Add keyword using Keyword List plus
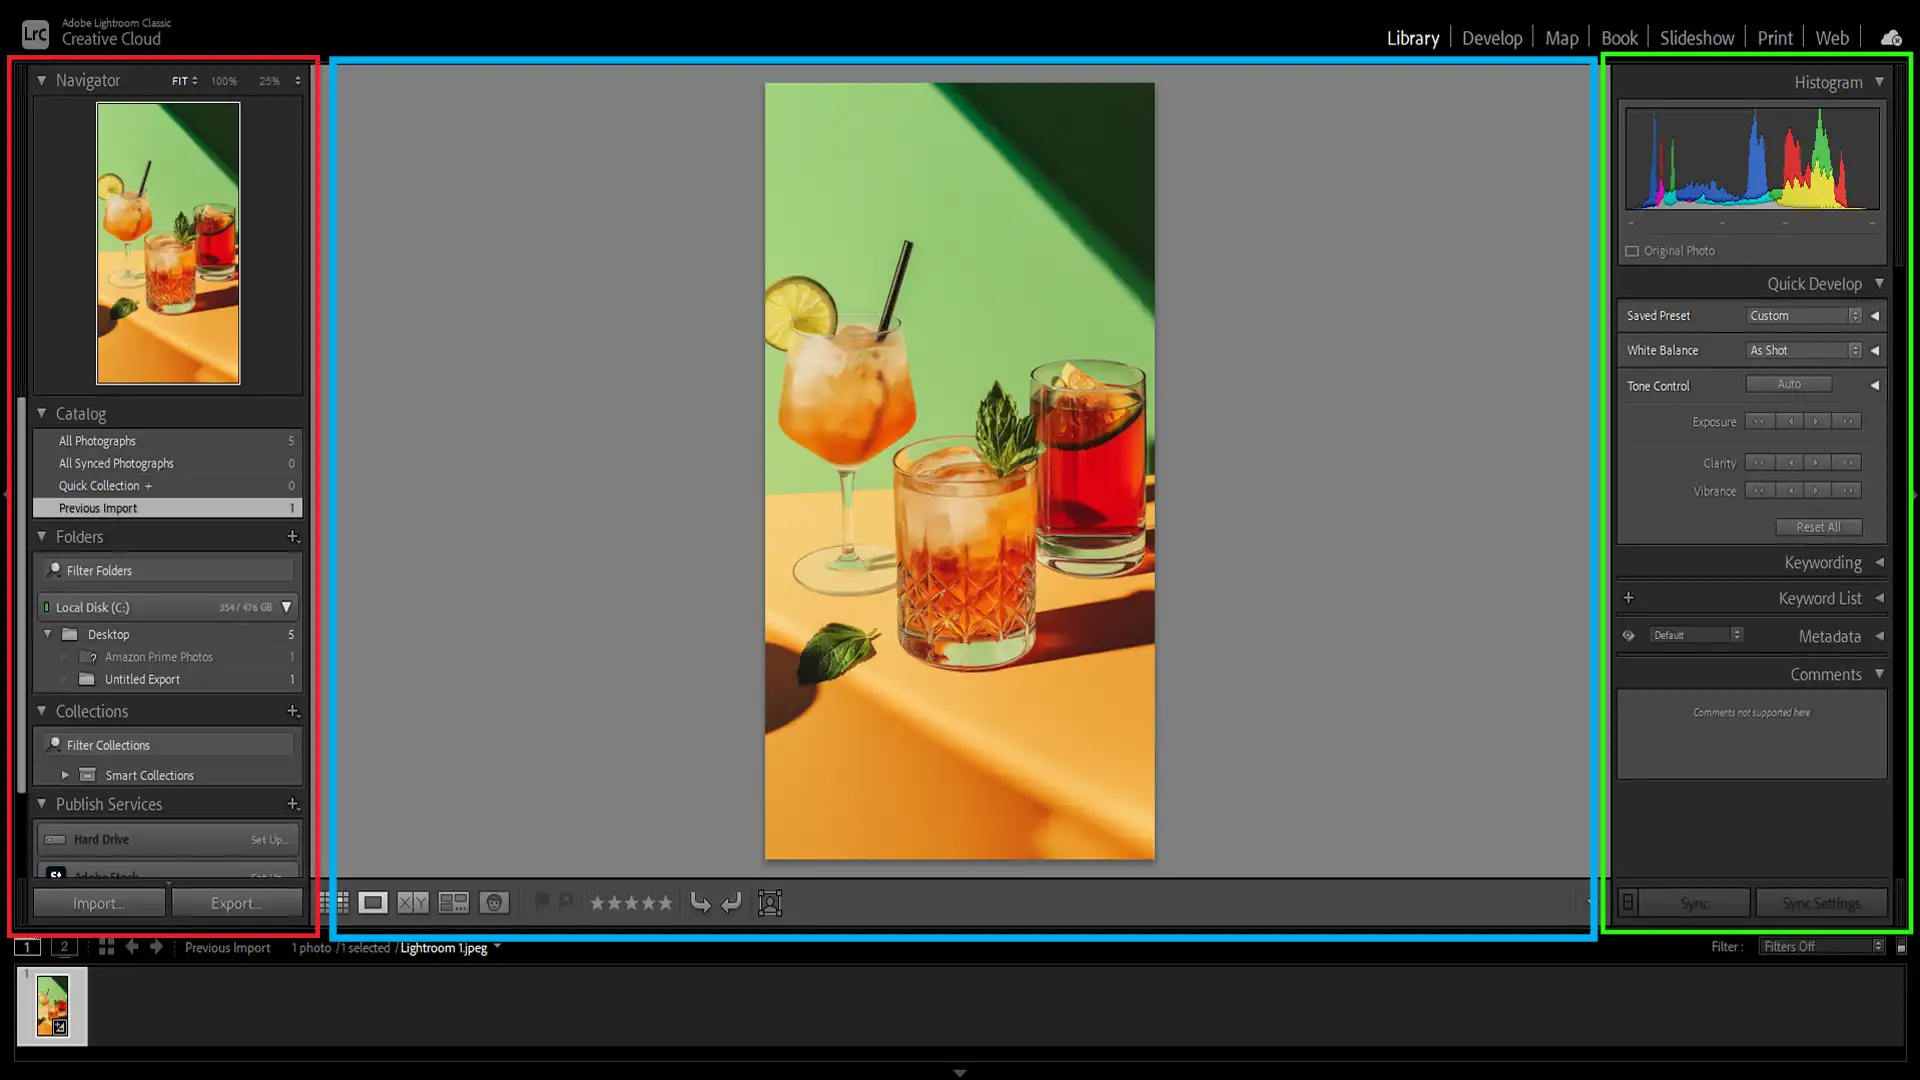The image size is (1920, 1080). (x=1628, y=598)
